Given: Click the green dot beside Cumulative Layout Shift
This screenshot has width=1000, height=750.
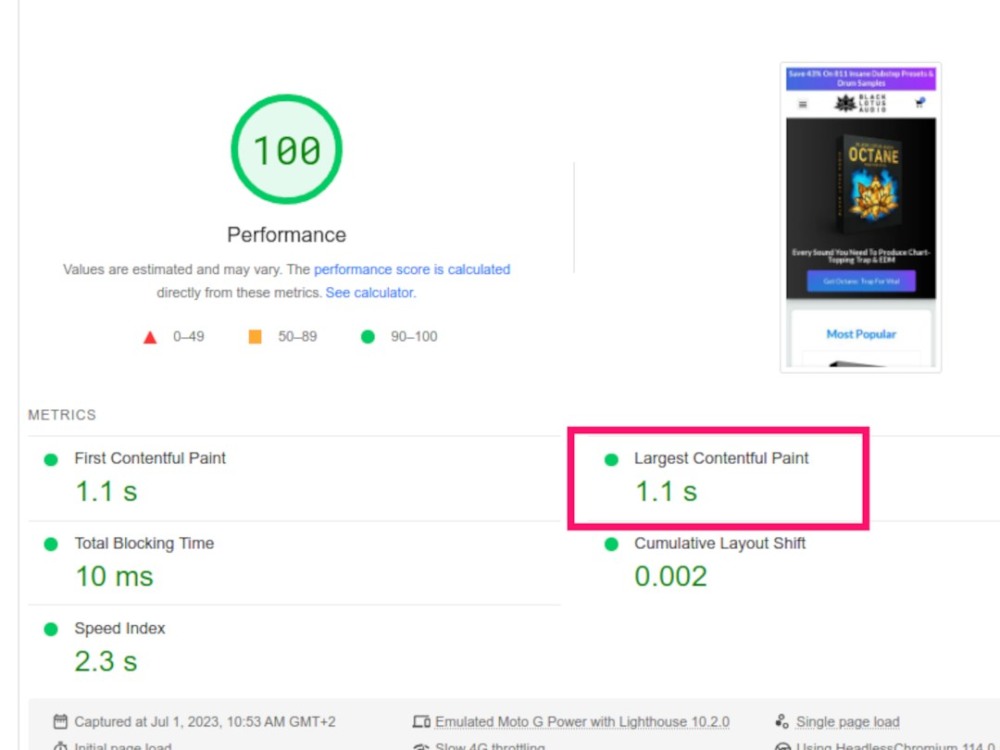Looking at the screenshot, I should point(610,544).
